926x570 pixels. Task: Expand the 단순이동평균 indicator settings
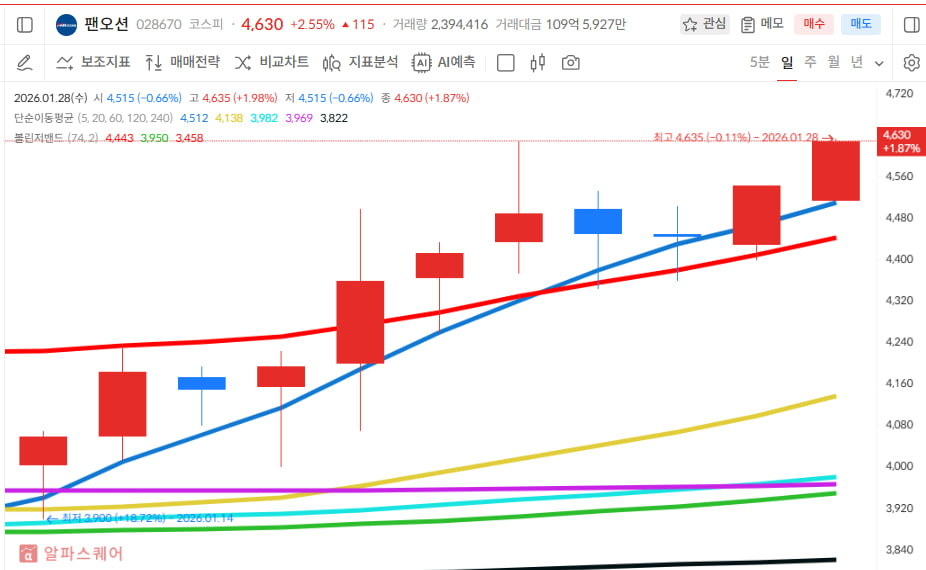(x=93, y=117)
